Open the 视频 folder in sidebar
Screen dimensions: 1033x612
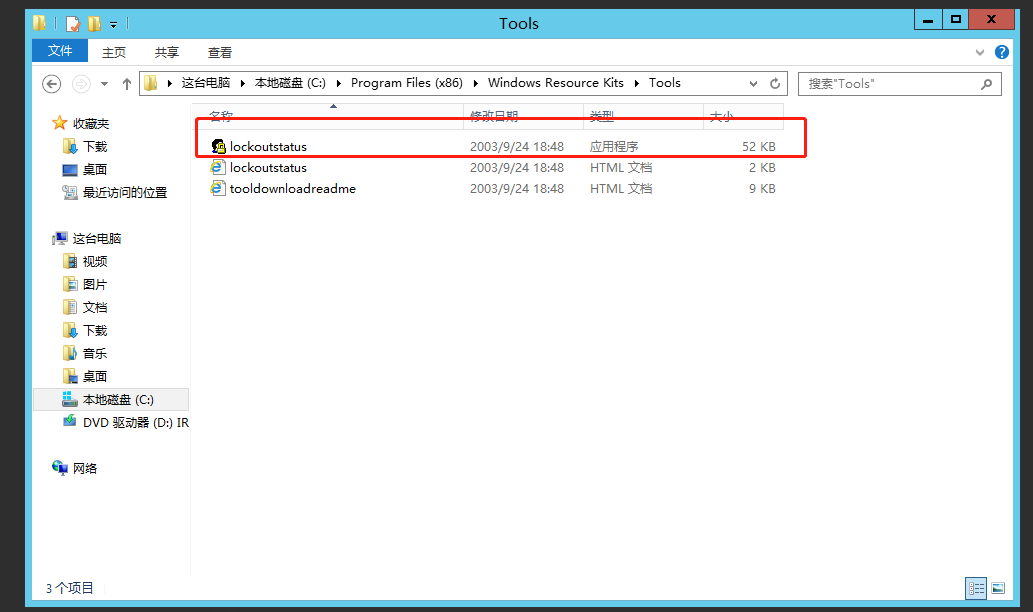95,262
